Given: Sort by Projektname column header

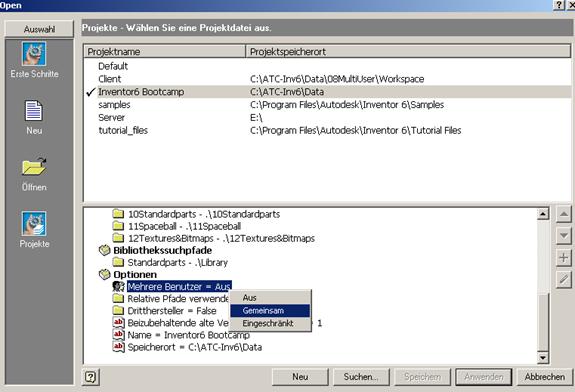Looking at the screenshot, I should [x=165, y=52].
